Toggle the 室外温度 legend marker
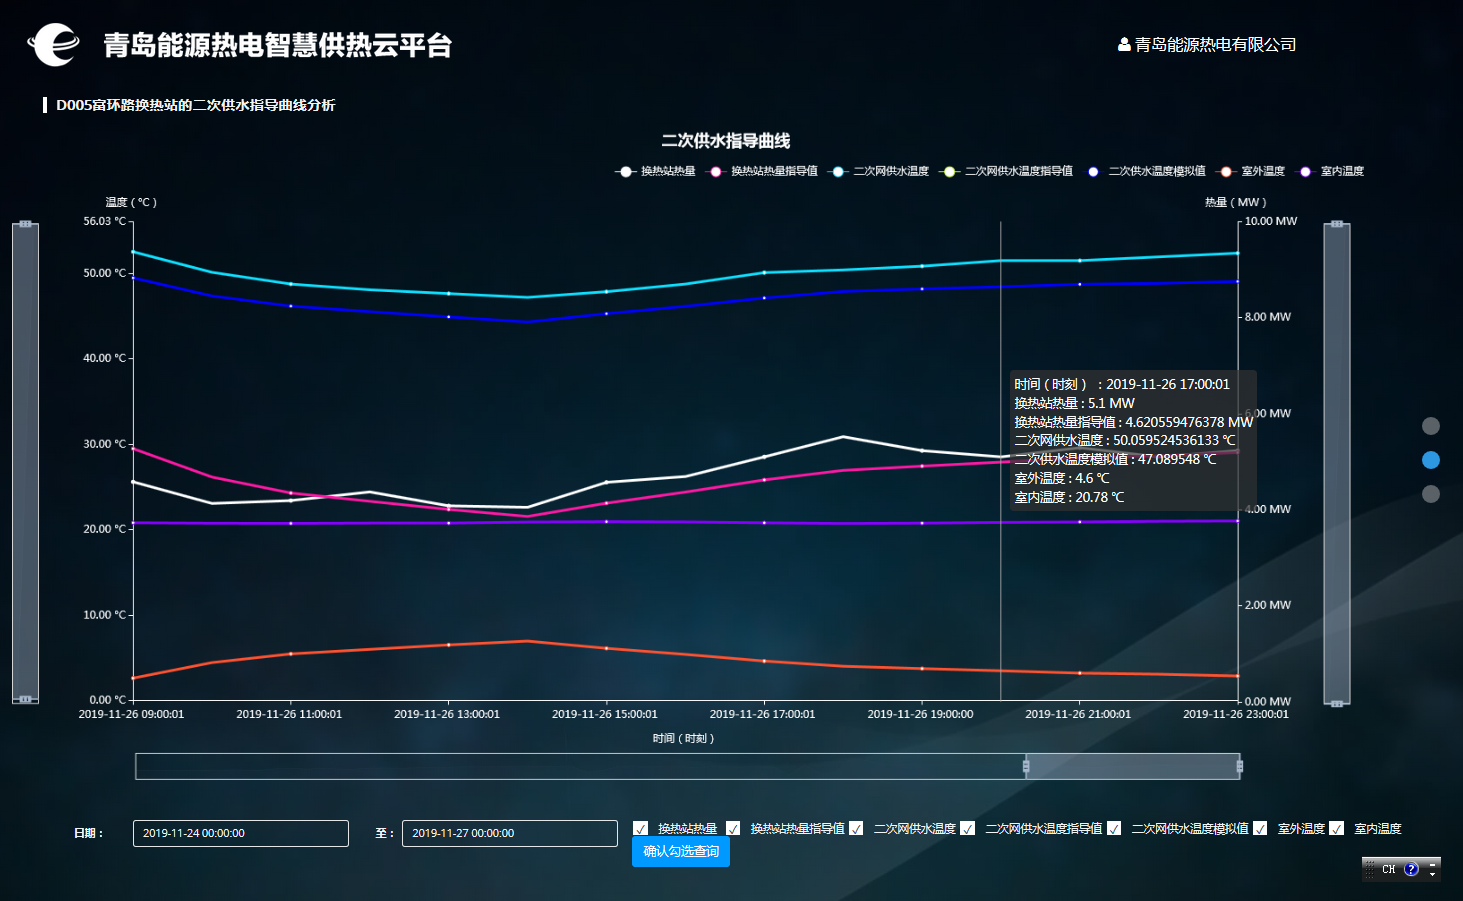Viewport: 1463px width, 901px height. tap(1226, 172)
